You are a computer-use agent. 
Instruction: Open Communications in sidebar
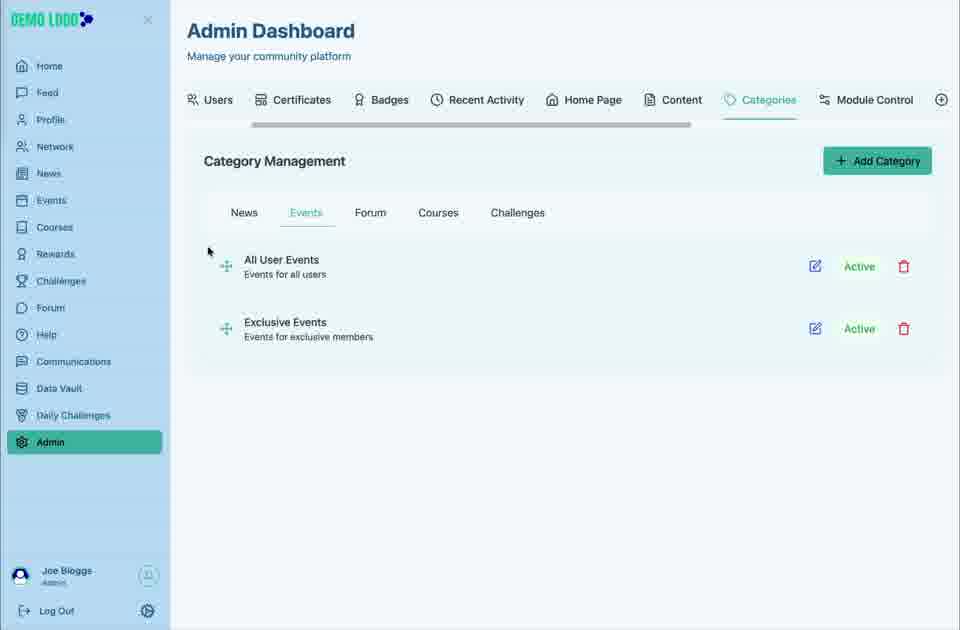[84, 362]
